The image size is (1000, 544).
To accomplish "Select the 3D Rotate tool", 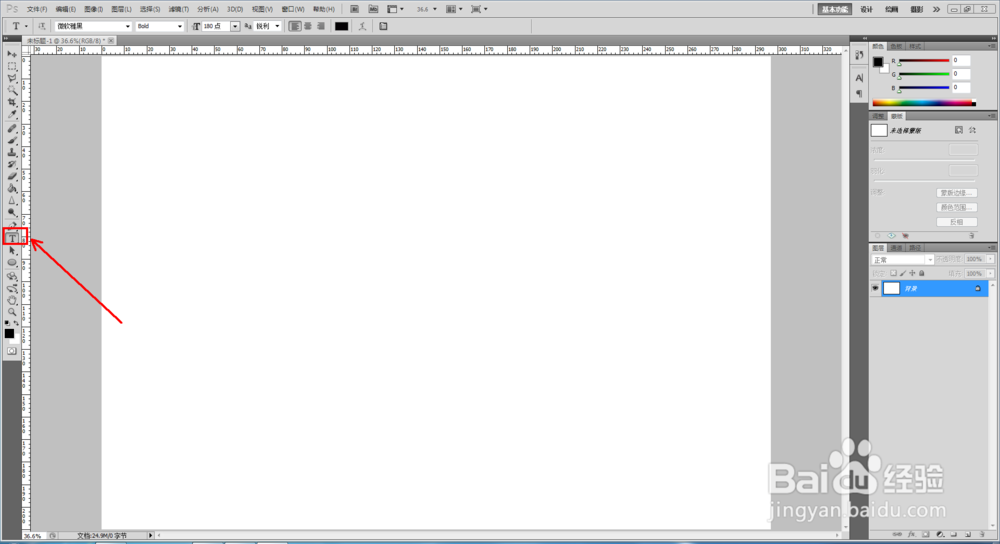I will pos(11,276).
